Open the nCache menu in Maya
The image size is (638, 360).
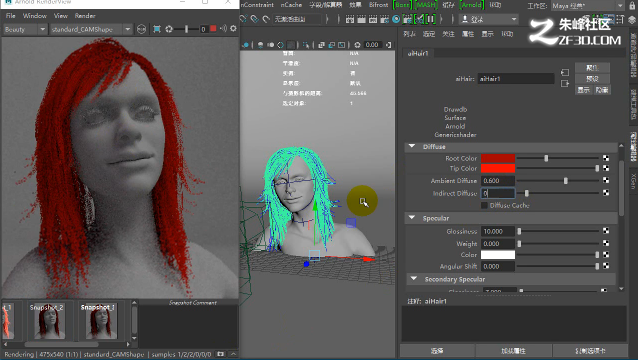point(291,5)
